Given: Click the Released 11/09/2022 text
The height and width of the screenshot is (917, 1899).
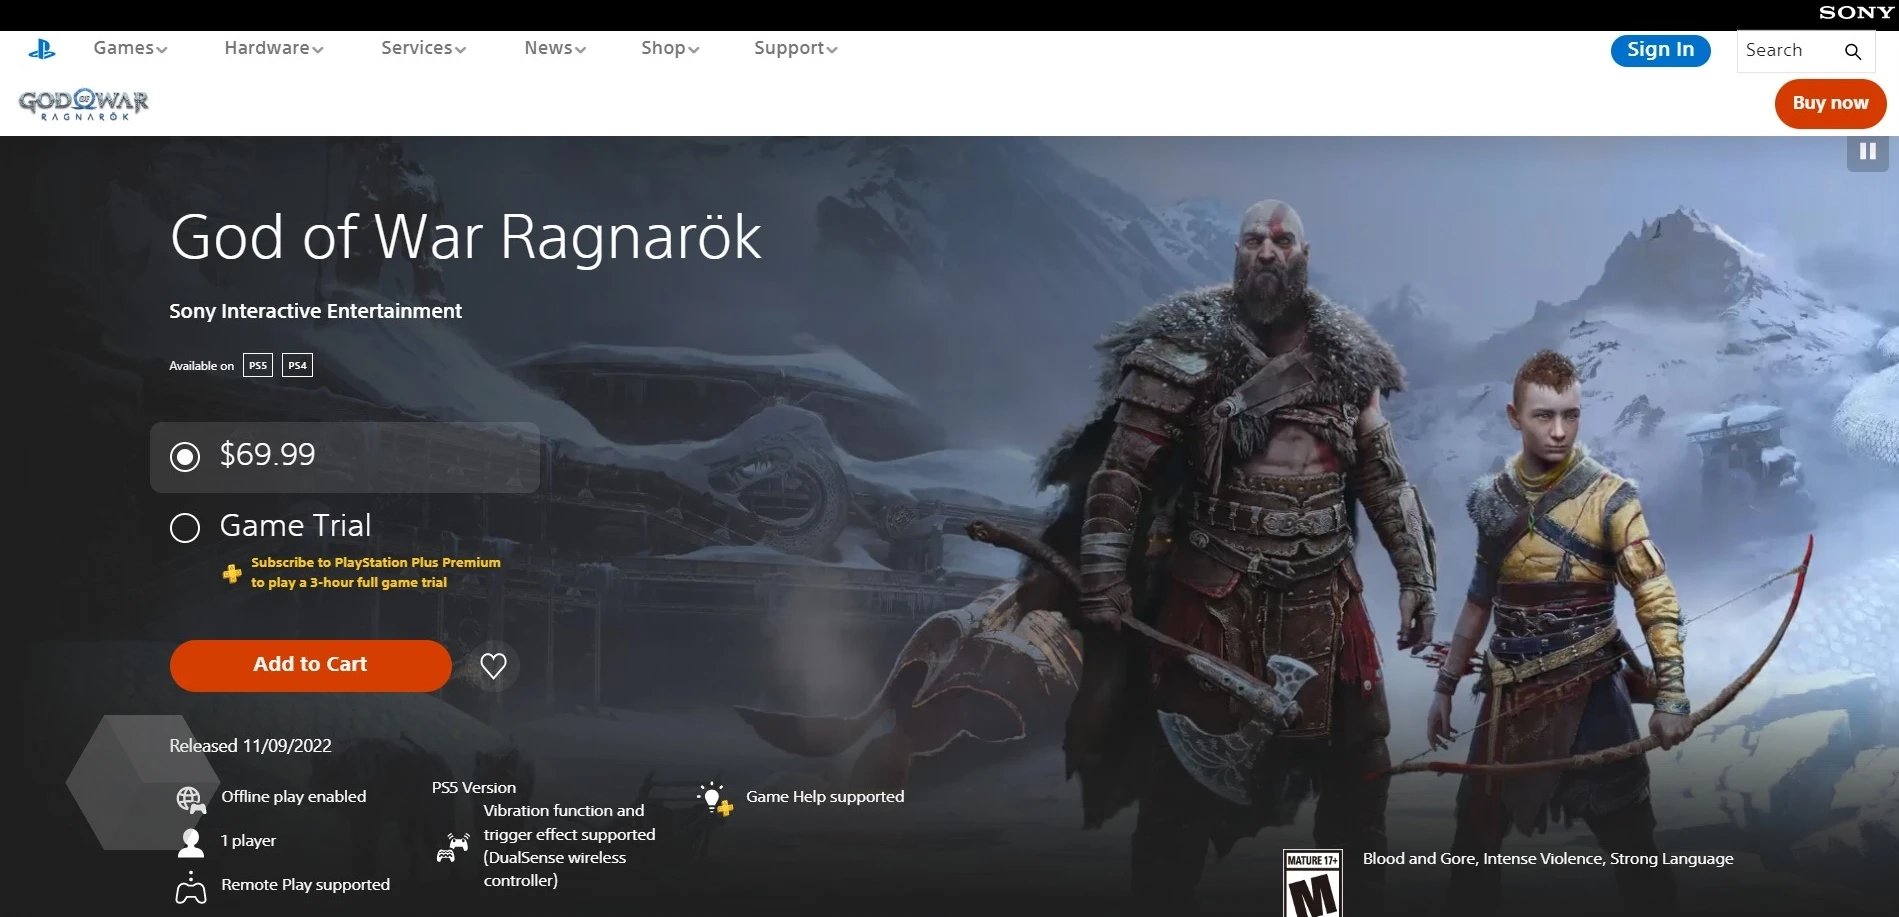Looking at the screenshot, I should coord(250,746).
